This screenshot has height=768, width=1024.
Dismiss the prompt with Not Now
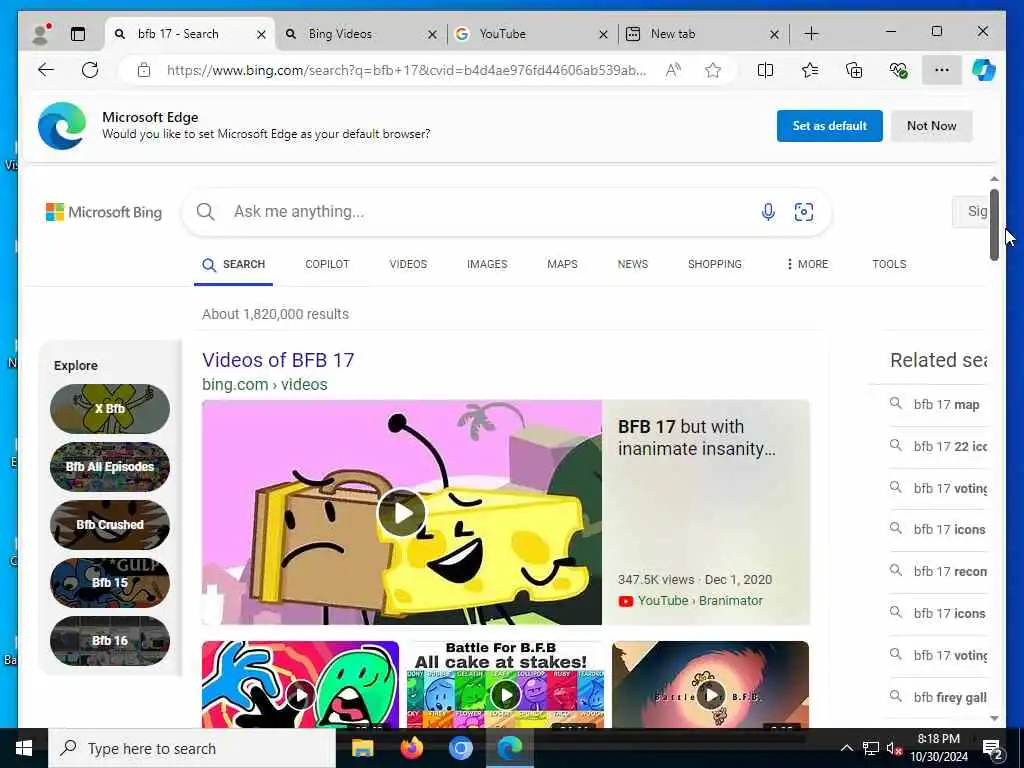(x=931, y=125)
